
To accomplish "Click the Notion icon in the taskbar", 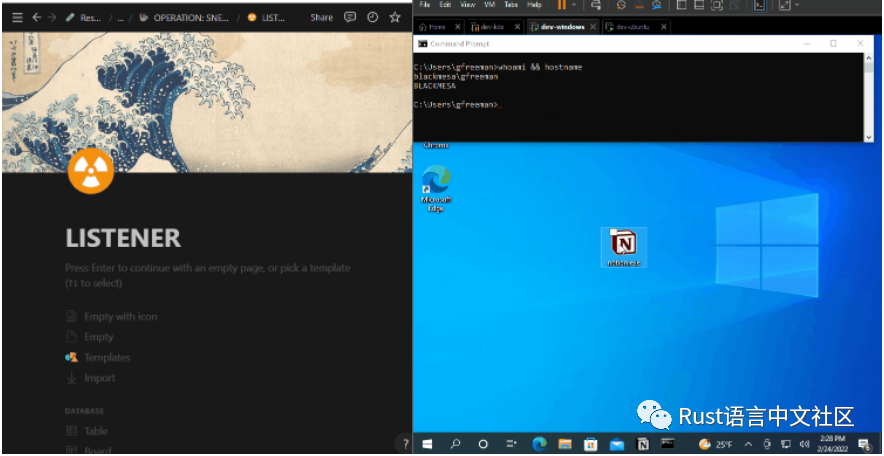I will [x=643, y=444].
